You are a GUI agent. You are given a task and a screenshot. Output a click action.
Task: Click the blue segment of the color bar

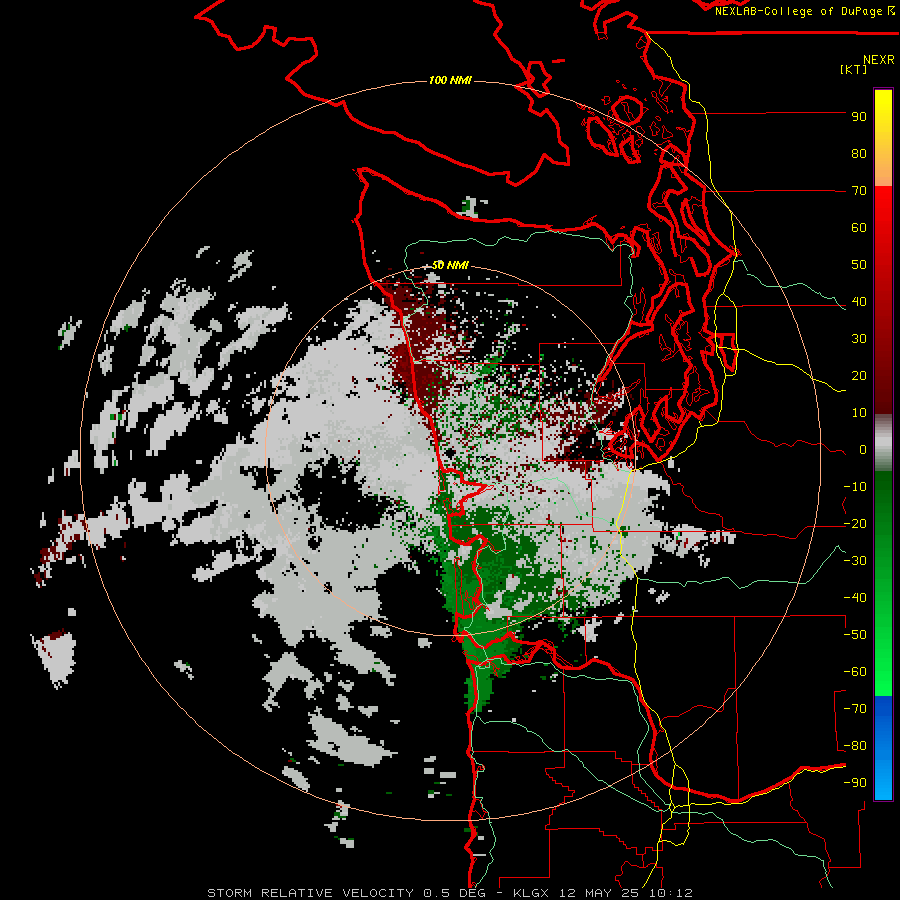click(883, 748)
